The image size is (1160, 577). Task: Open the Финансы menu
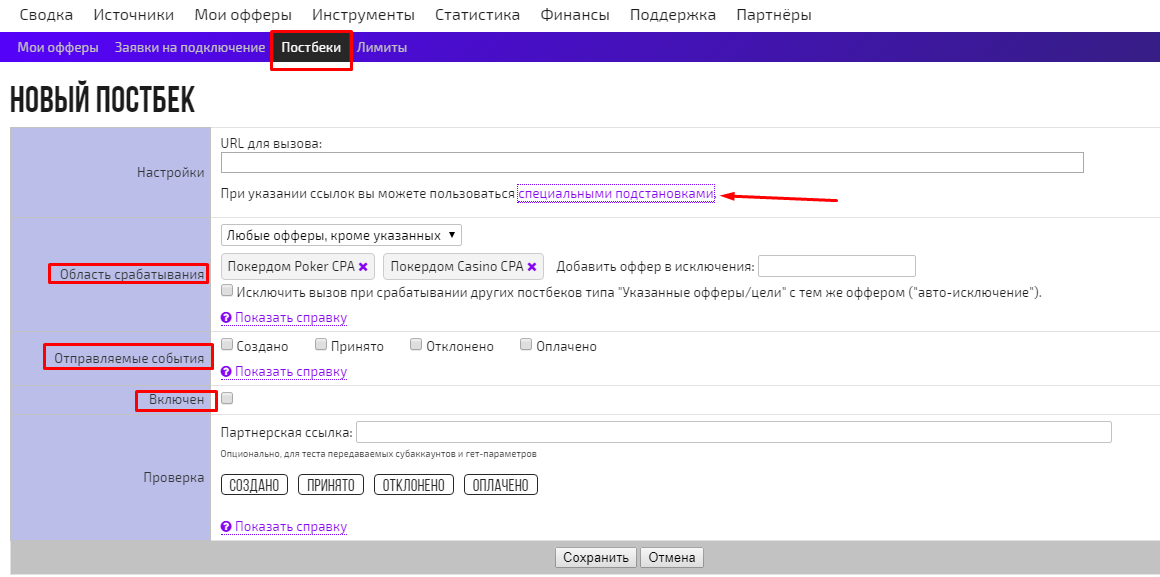[x=574, y=14]
